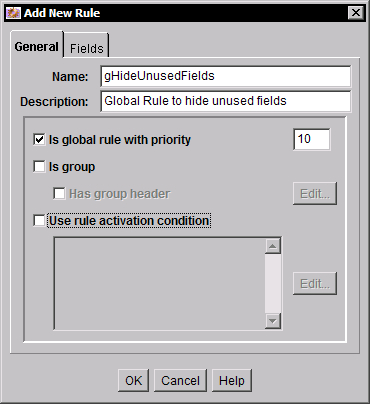Click inside the activation condition text area
Screen dimensions: 370x404
click(160, 284)
